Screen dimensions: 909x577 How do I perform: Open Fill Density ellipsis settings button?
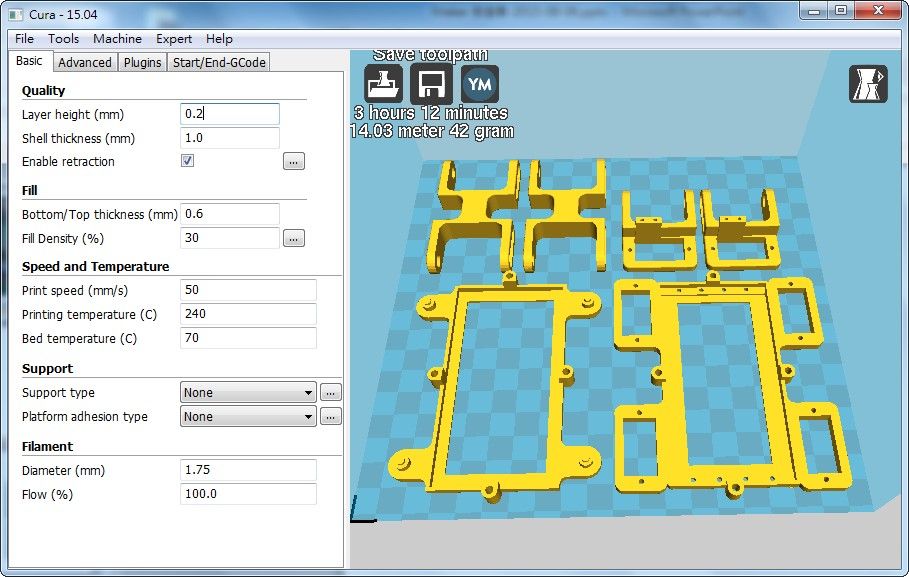(294, 238)
